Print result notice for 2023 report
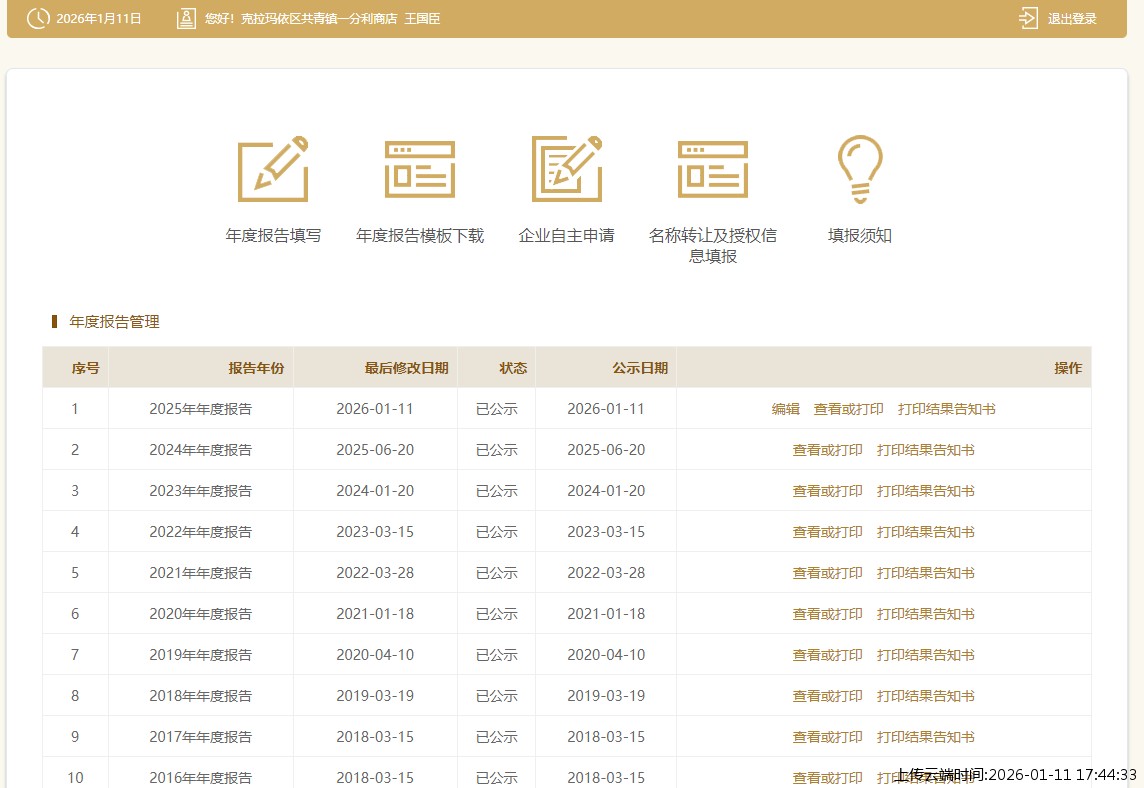Image resolution: width=1144 pixels, height=788 pixels. click(x=925, y=491)
